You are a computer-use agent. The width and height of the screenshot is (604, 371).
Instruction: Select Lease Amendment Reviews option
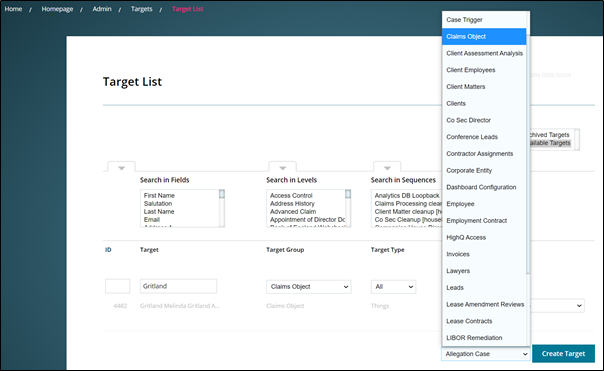tap(484, 304)
